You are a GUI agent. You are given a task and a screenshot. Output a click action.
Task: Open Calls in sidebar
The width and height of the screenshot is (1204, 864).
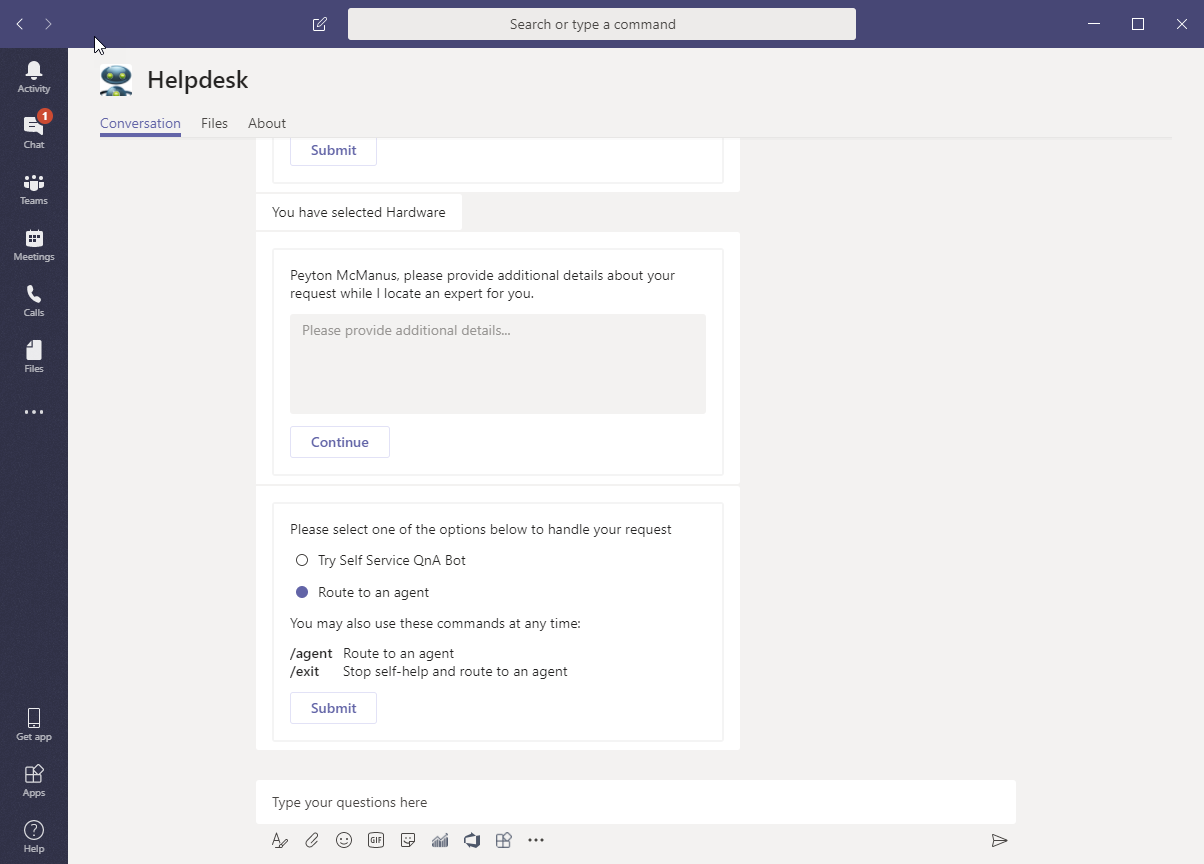tap(34, 300)
